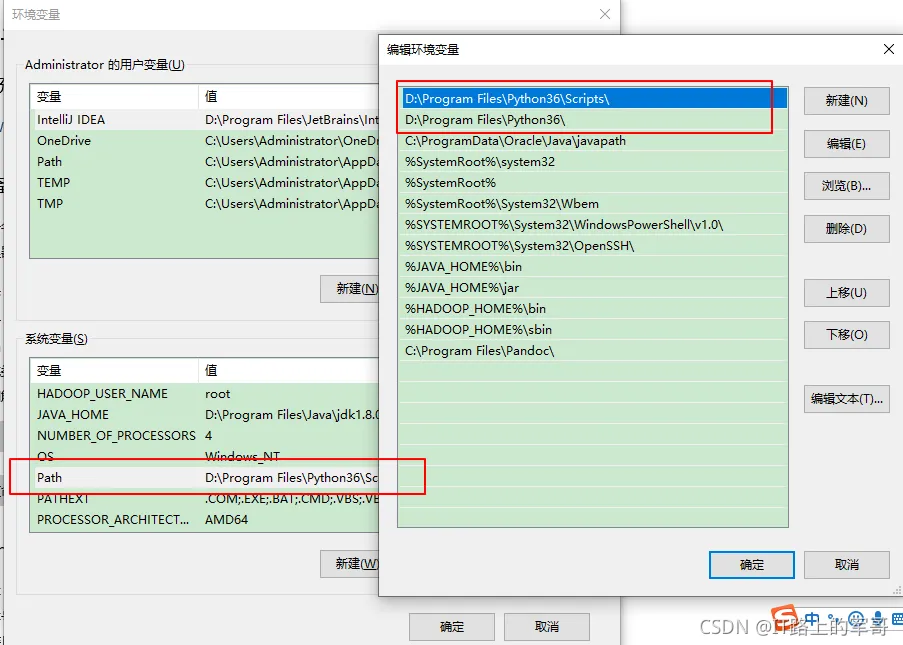Screen dimensions: 903x645
Task: Select the %HADOOP_HOME%\sbin entry
Action: [x=593, y=330]
